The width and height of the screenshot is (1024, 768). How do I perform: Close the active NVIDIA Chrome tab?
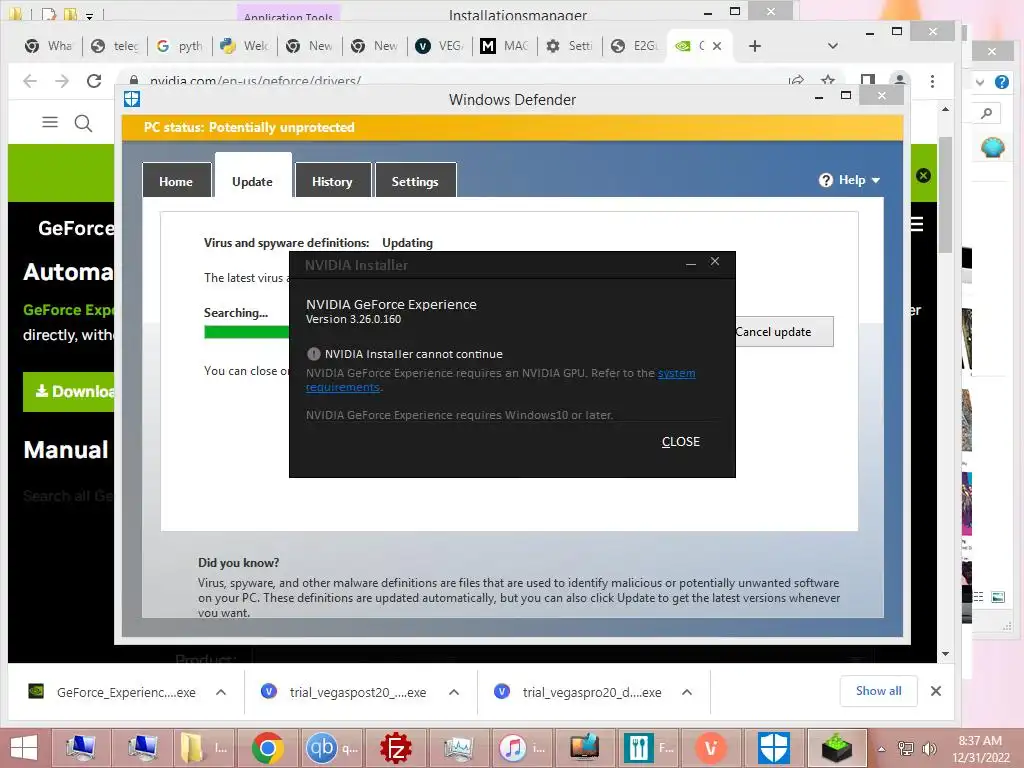click(x=717, y=46)
